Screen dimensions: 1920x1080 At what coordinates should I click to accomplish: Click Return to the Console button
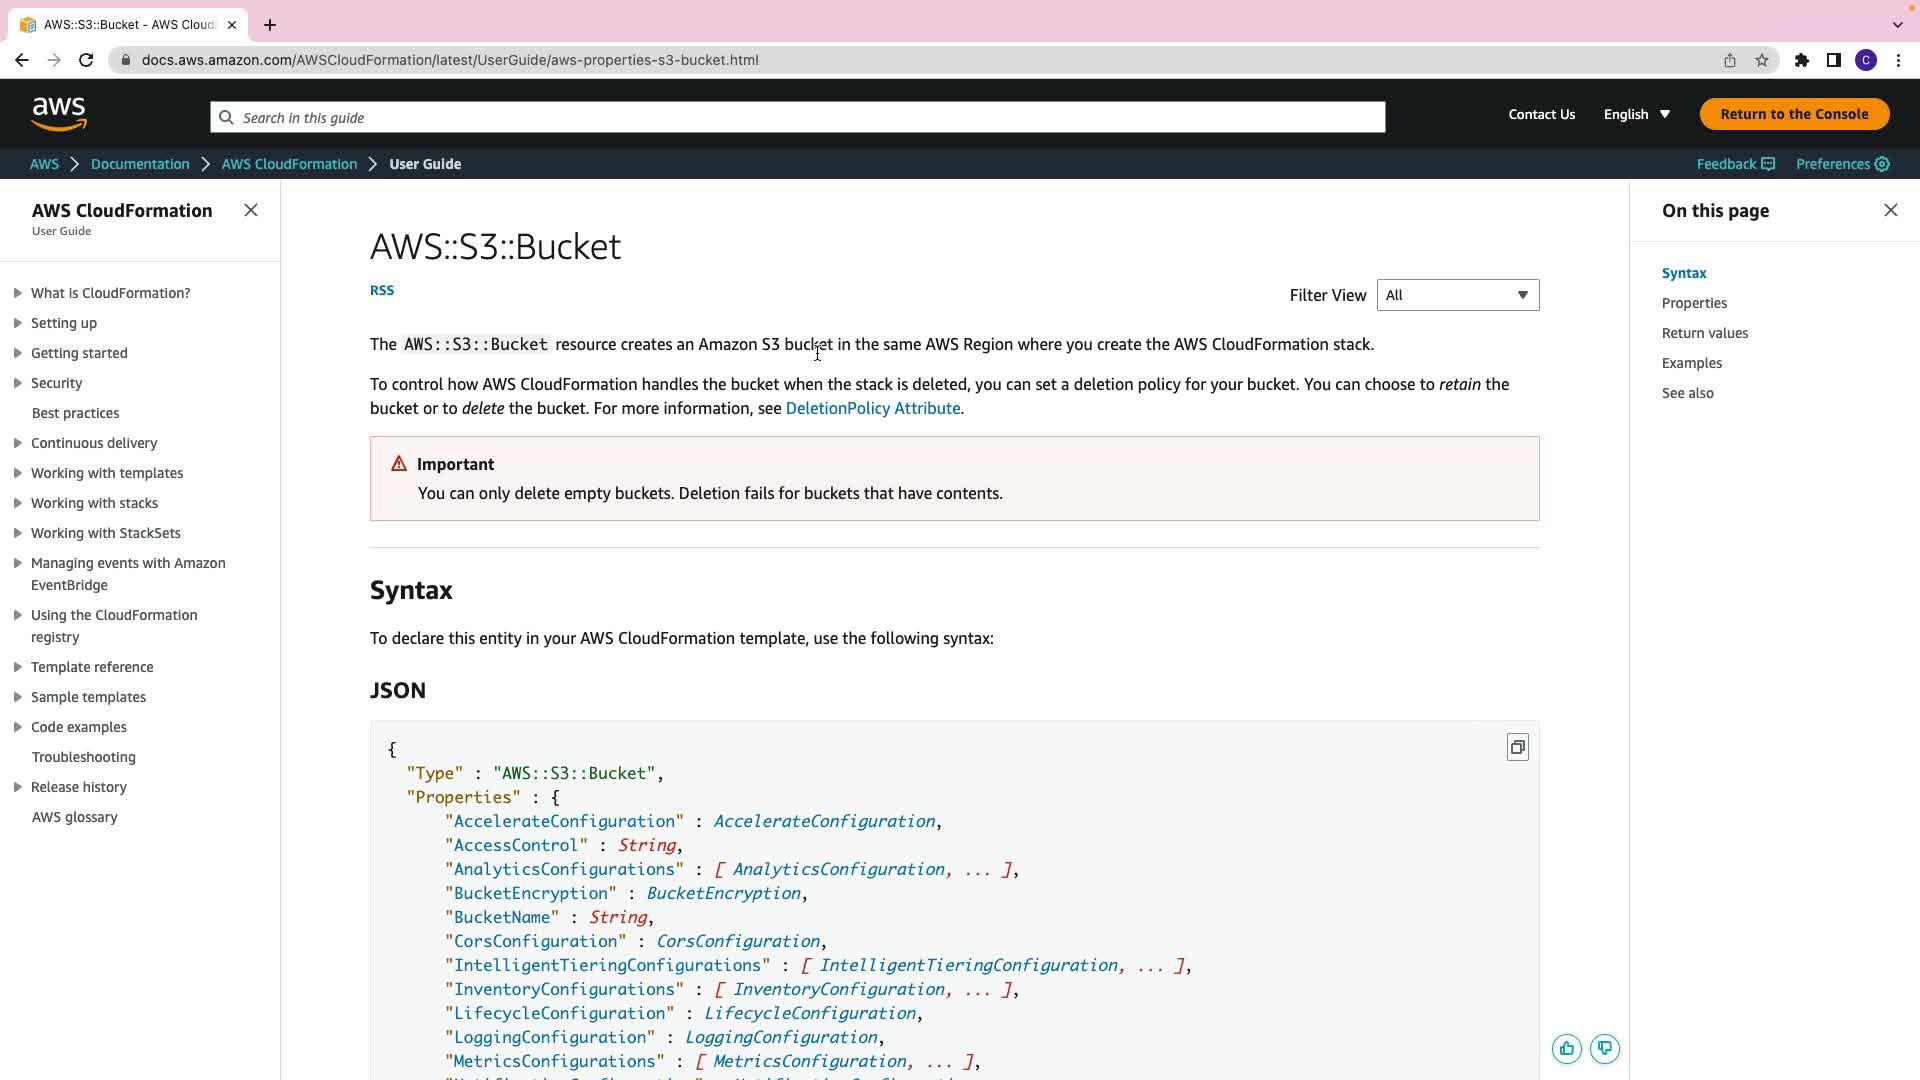pos(1794,114)
